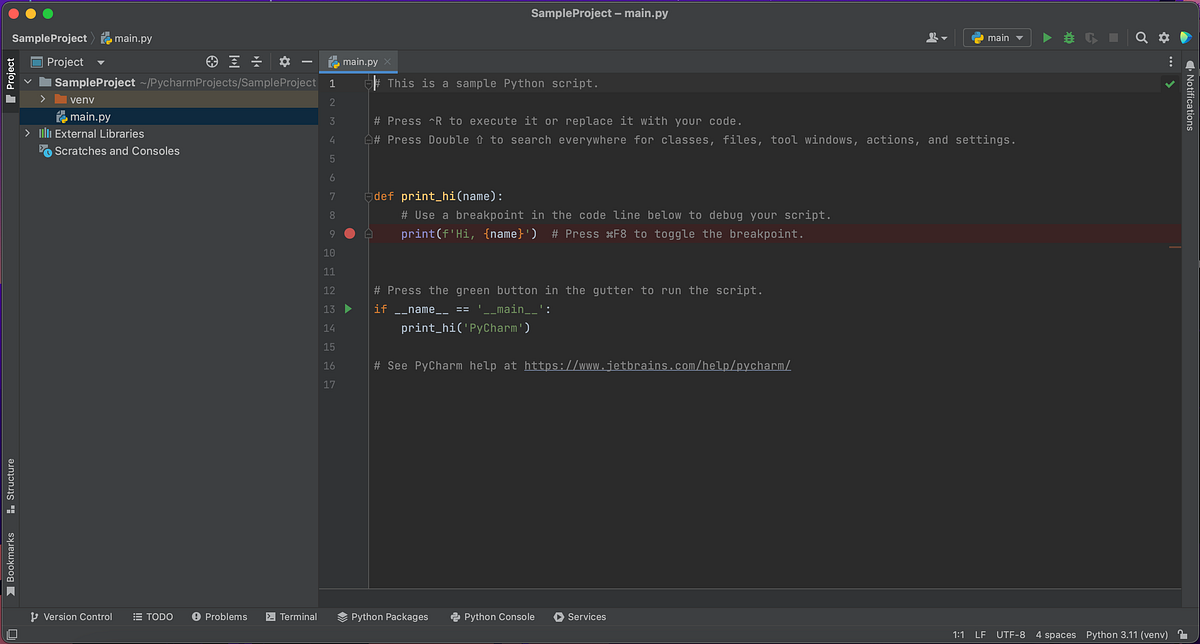Select the Opened File in Project view
The height and width of the screenshot is (644, 1200).
click(x=211, y=61)
